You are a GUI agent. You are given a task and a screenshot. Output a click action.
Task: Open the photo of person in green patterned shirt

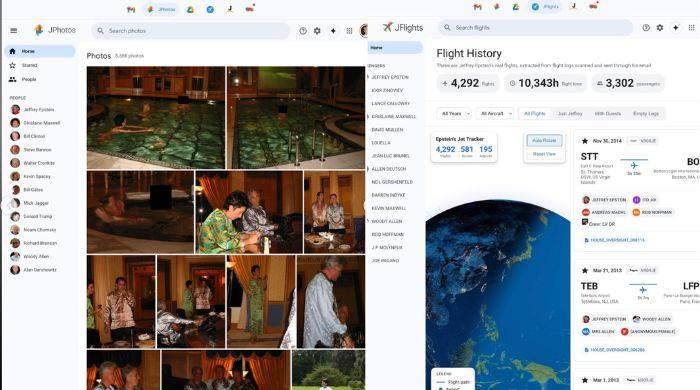[249, 212]
